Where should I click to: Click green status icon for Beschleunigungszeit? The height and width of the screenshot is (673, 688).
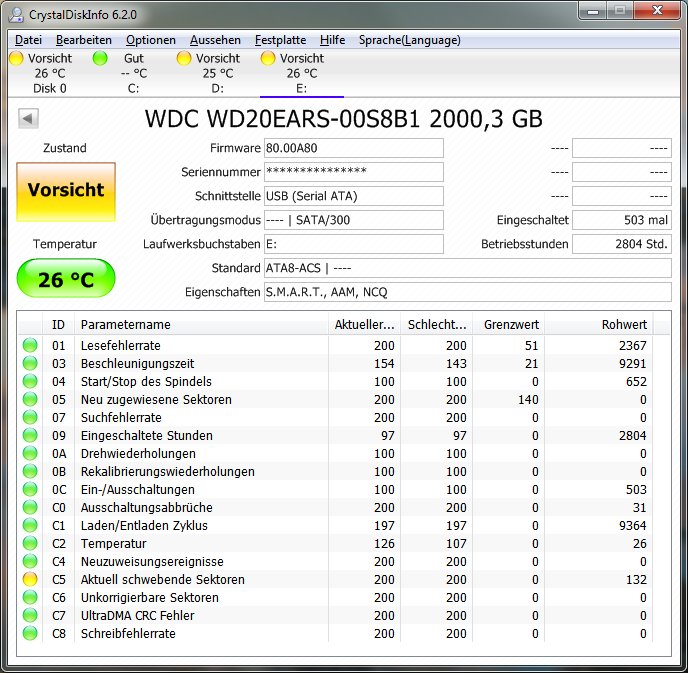click(30, 363)
